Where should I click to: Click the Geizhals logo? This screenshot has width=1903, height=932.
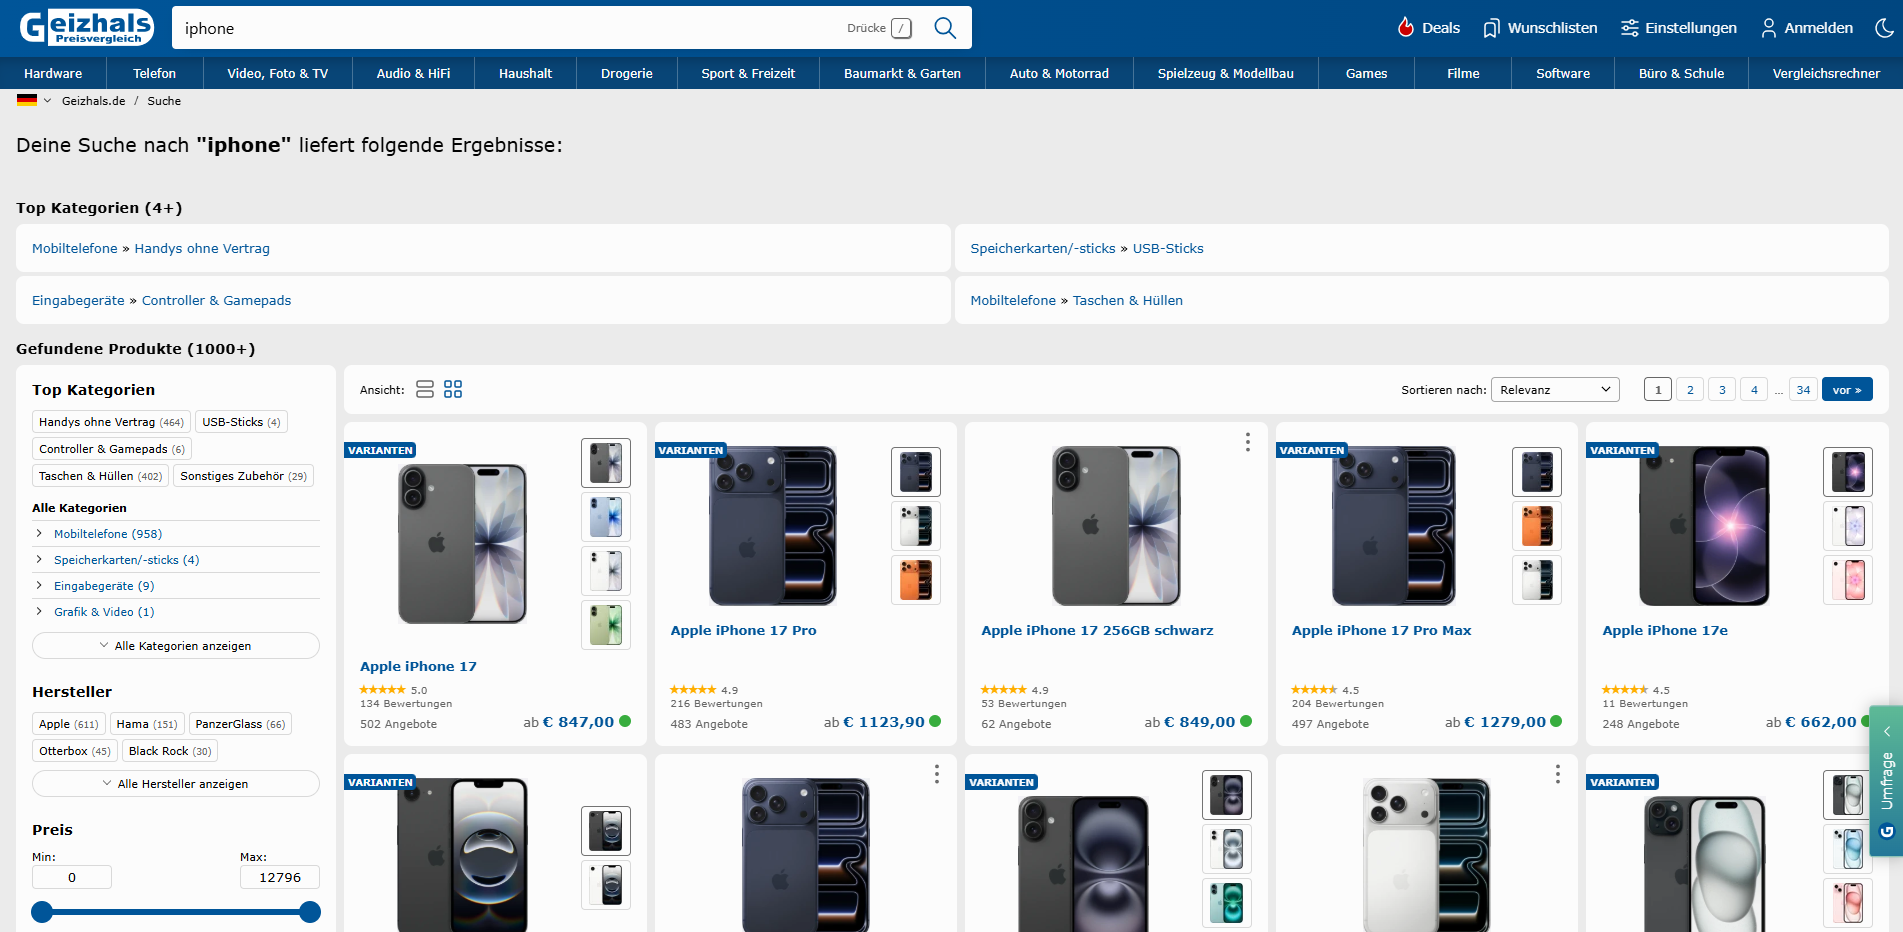click(x=87, y=27)
